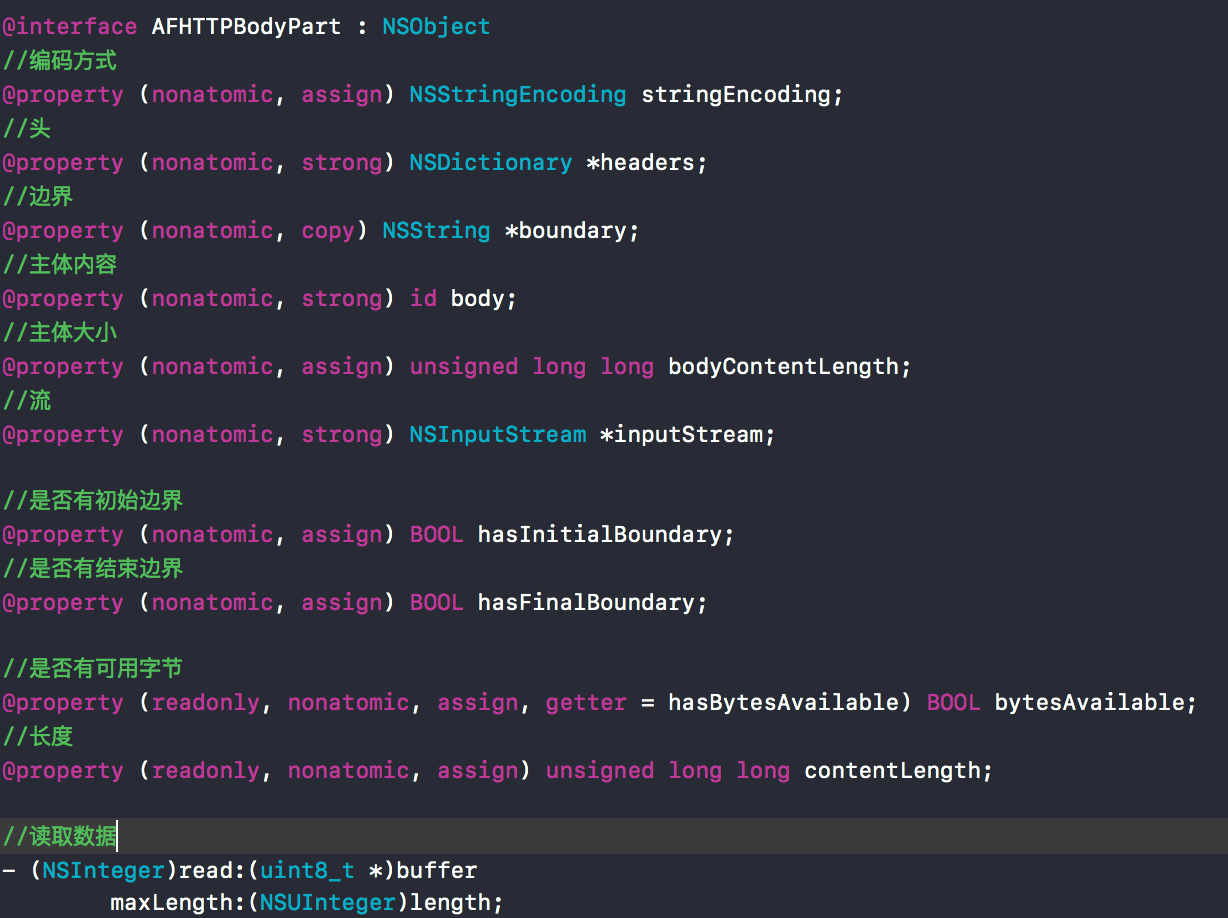Click readonly attribute on bytesAvailable line
Screen dimensions: 1228x918
point(205,702)
